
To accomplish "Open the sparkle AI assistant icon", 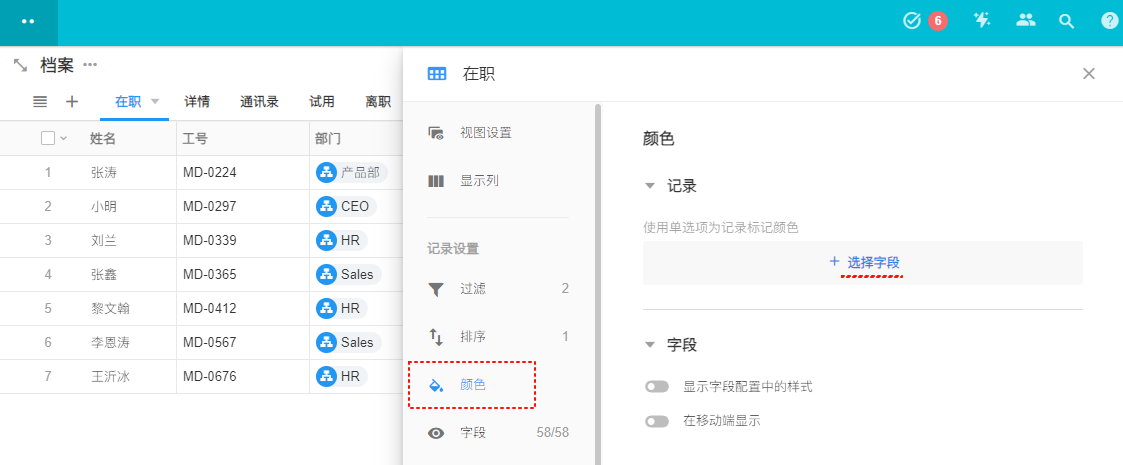I will (982, 20).
